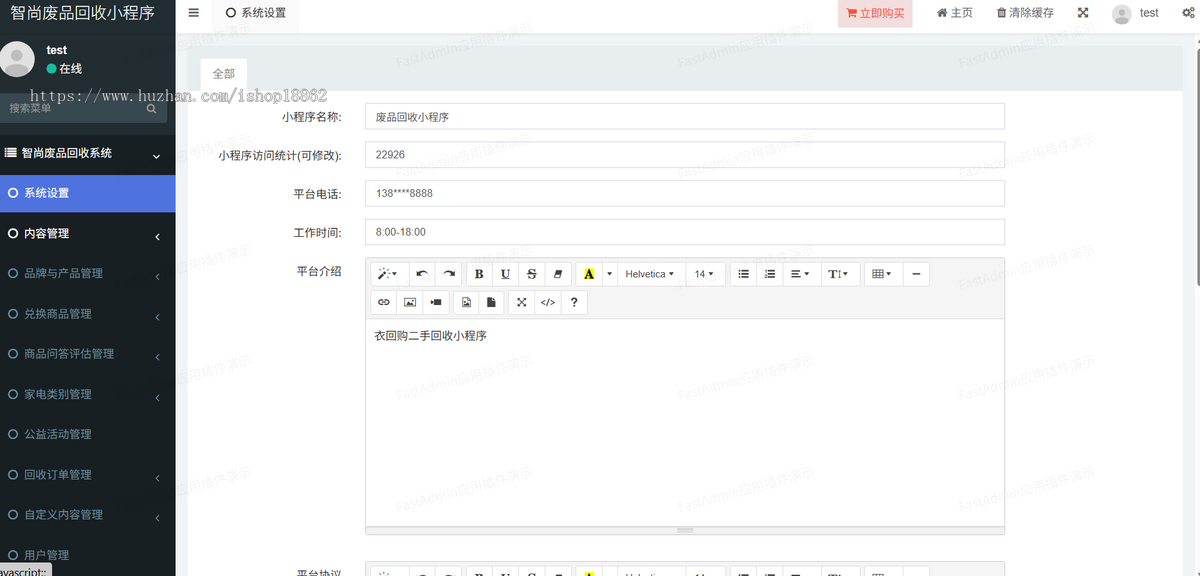Click the 小程序名称 input field
This screenshot has height=576, width=1200.
[684, 117]
